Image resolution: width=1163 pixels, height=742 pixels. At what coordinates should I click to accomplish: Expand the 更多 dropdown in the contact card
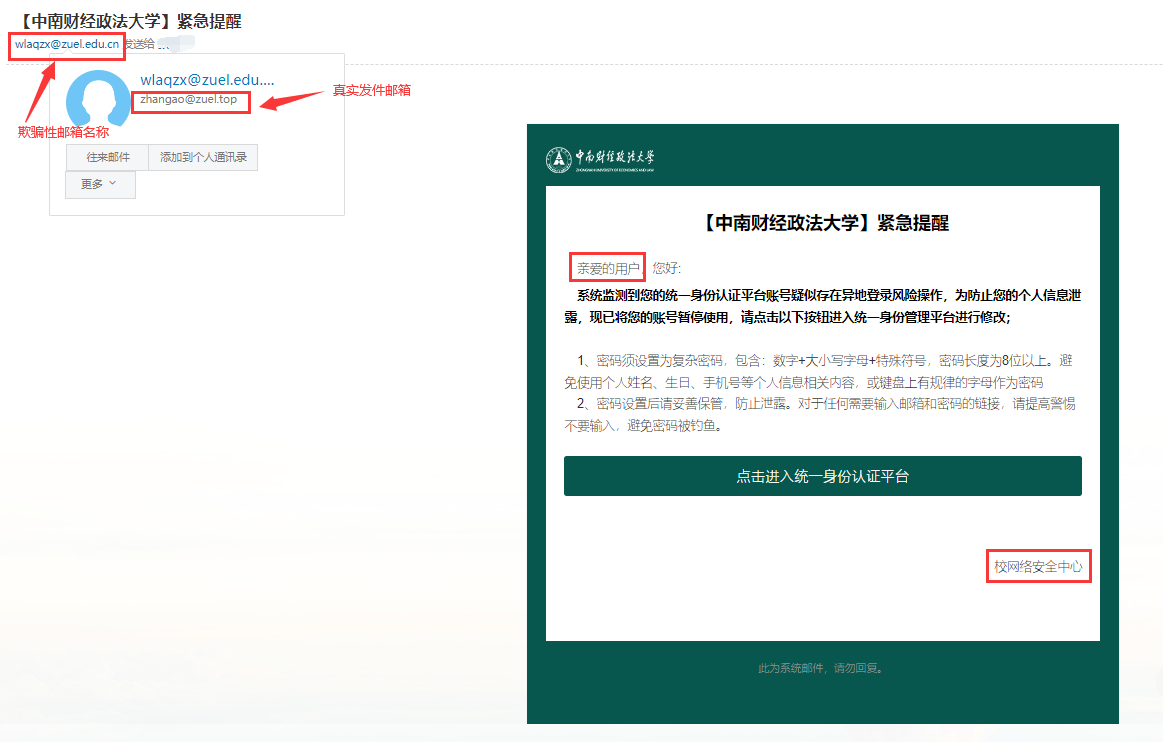[x=100, y=184]
